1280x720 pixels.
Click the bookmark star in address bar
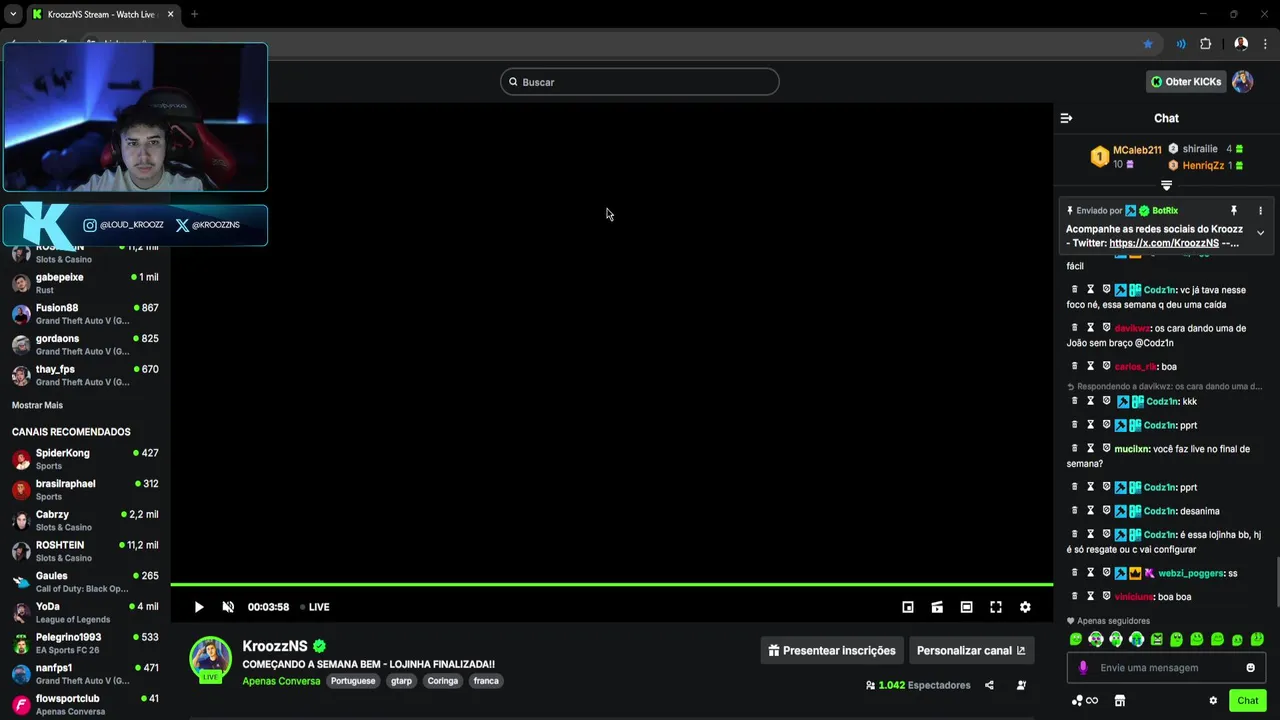(x=1148, y=44)
